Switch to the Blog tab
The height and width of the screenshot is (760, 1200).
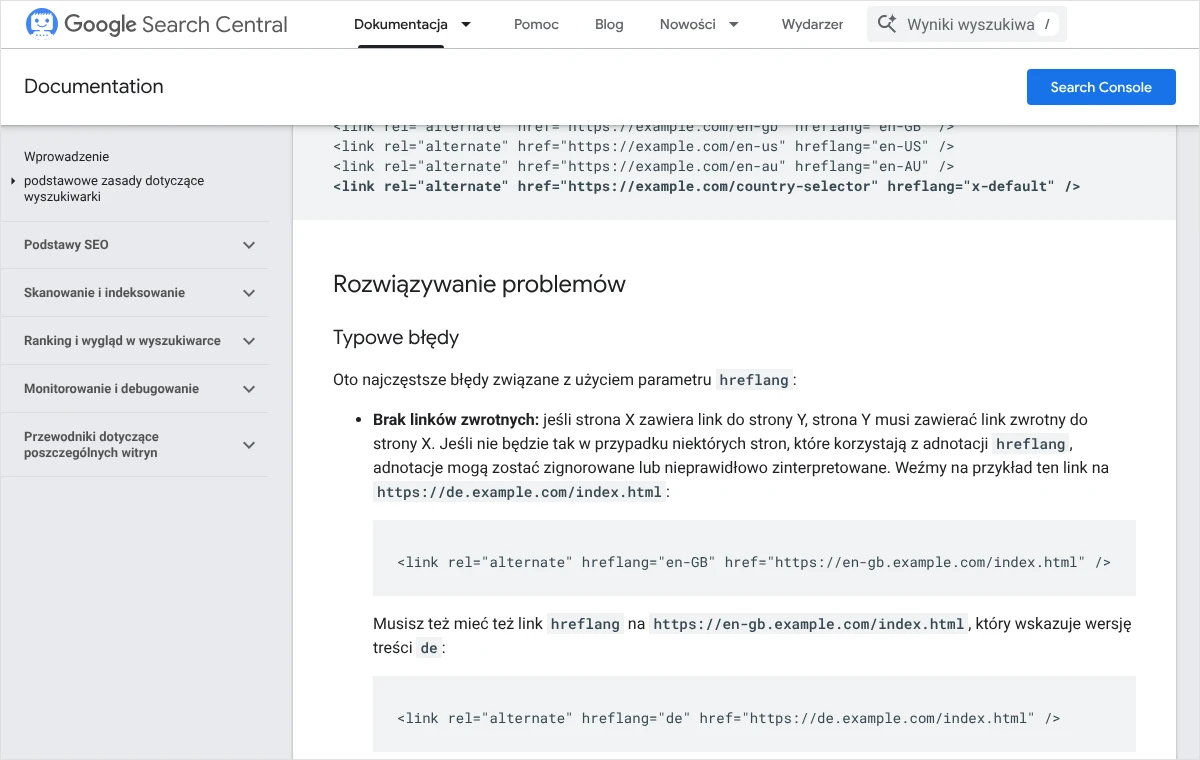(609, 24)
